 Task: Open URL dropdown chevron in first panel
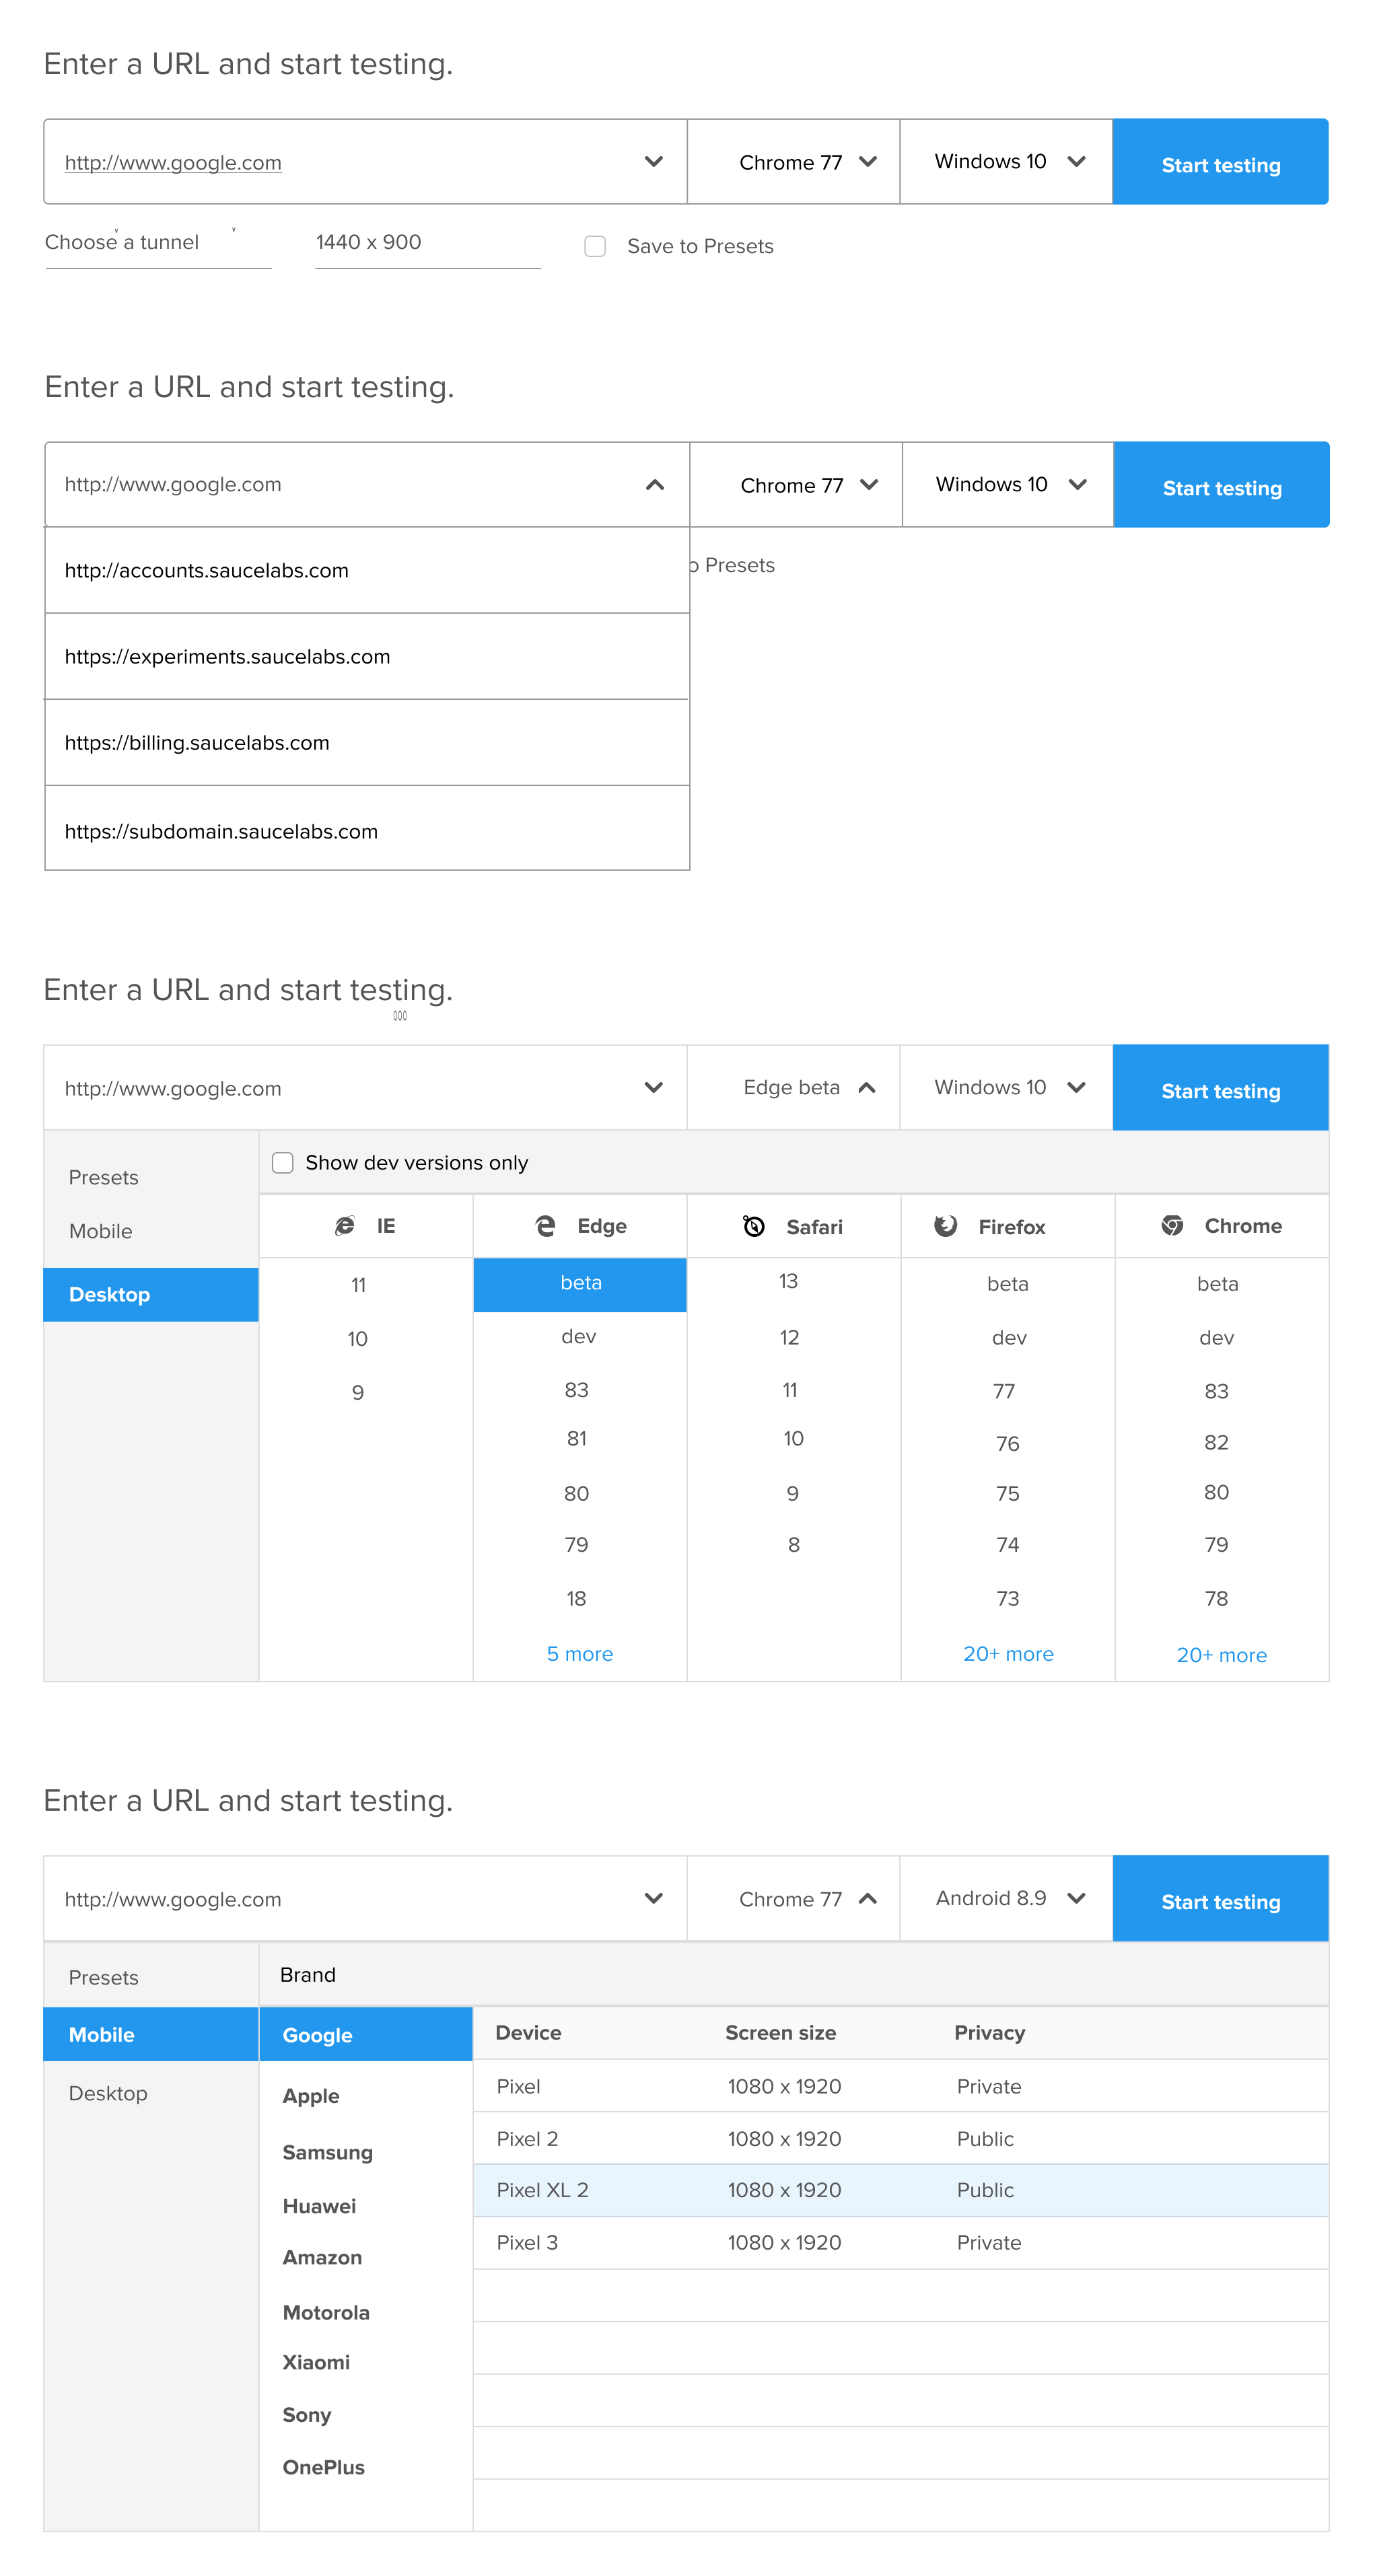(x=653, y=161)
